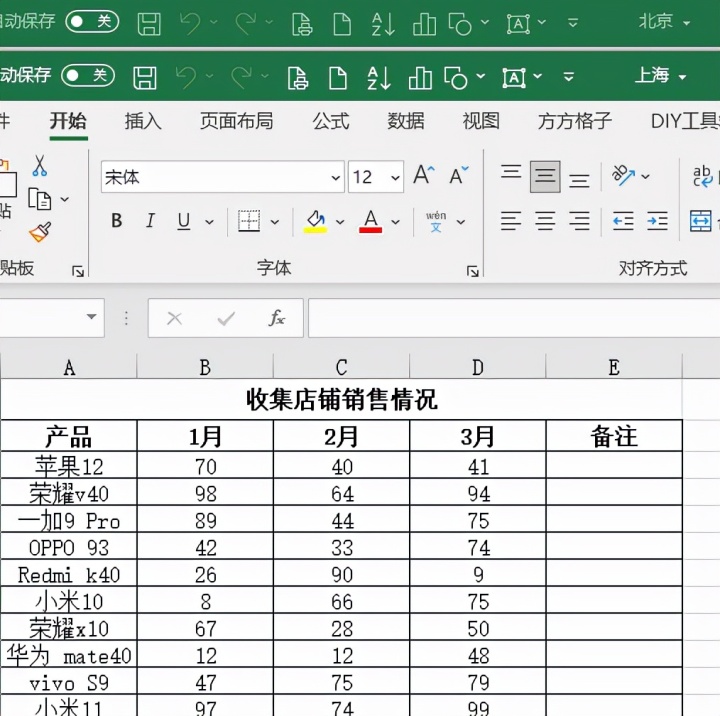Click Shapes icon in Shanghai window
Viewport: 720px width, 716px height.
[456, 78]
